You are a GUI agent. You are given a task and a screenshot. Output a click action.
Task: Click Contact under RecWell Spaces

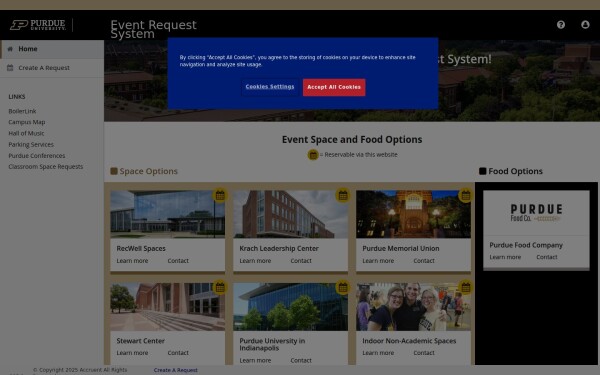(x=178, y=261)
